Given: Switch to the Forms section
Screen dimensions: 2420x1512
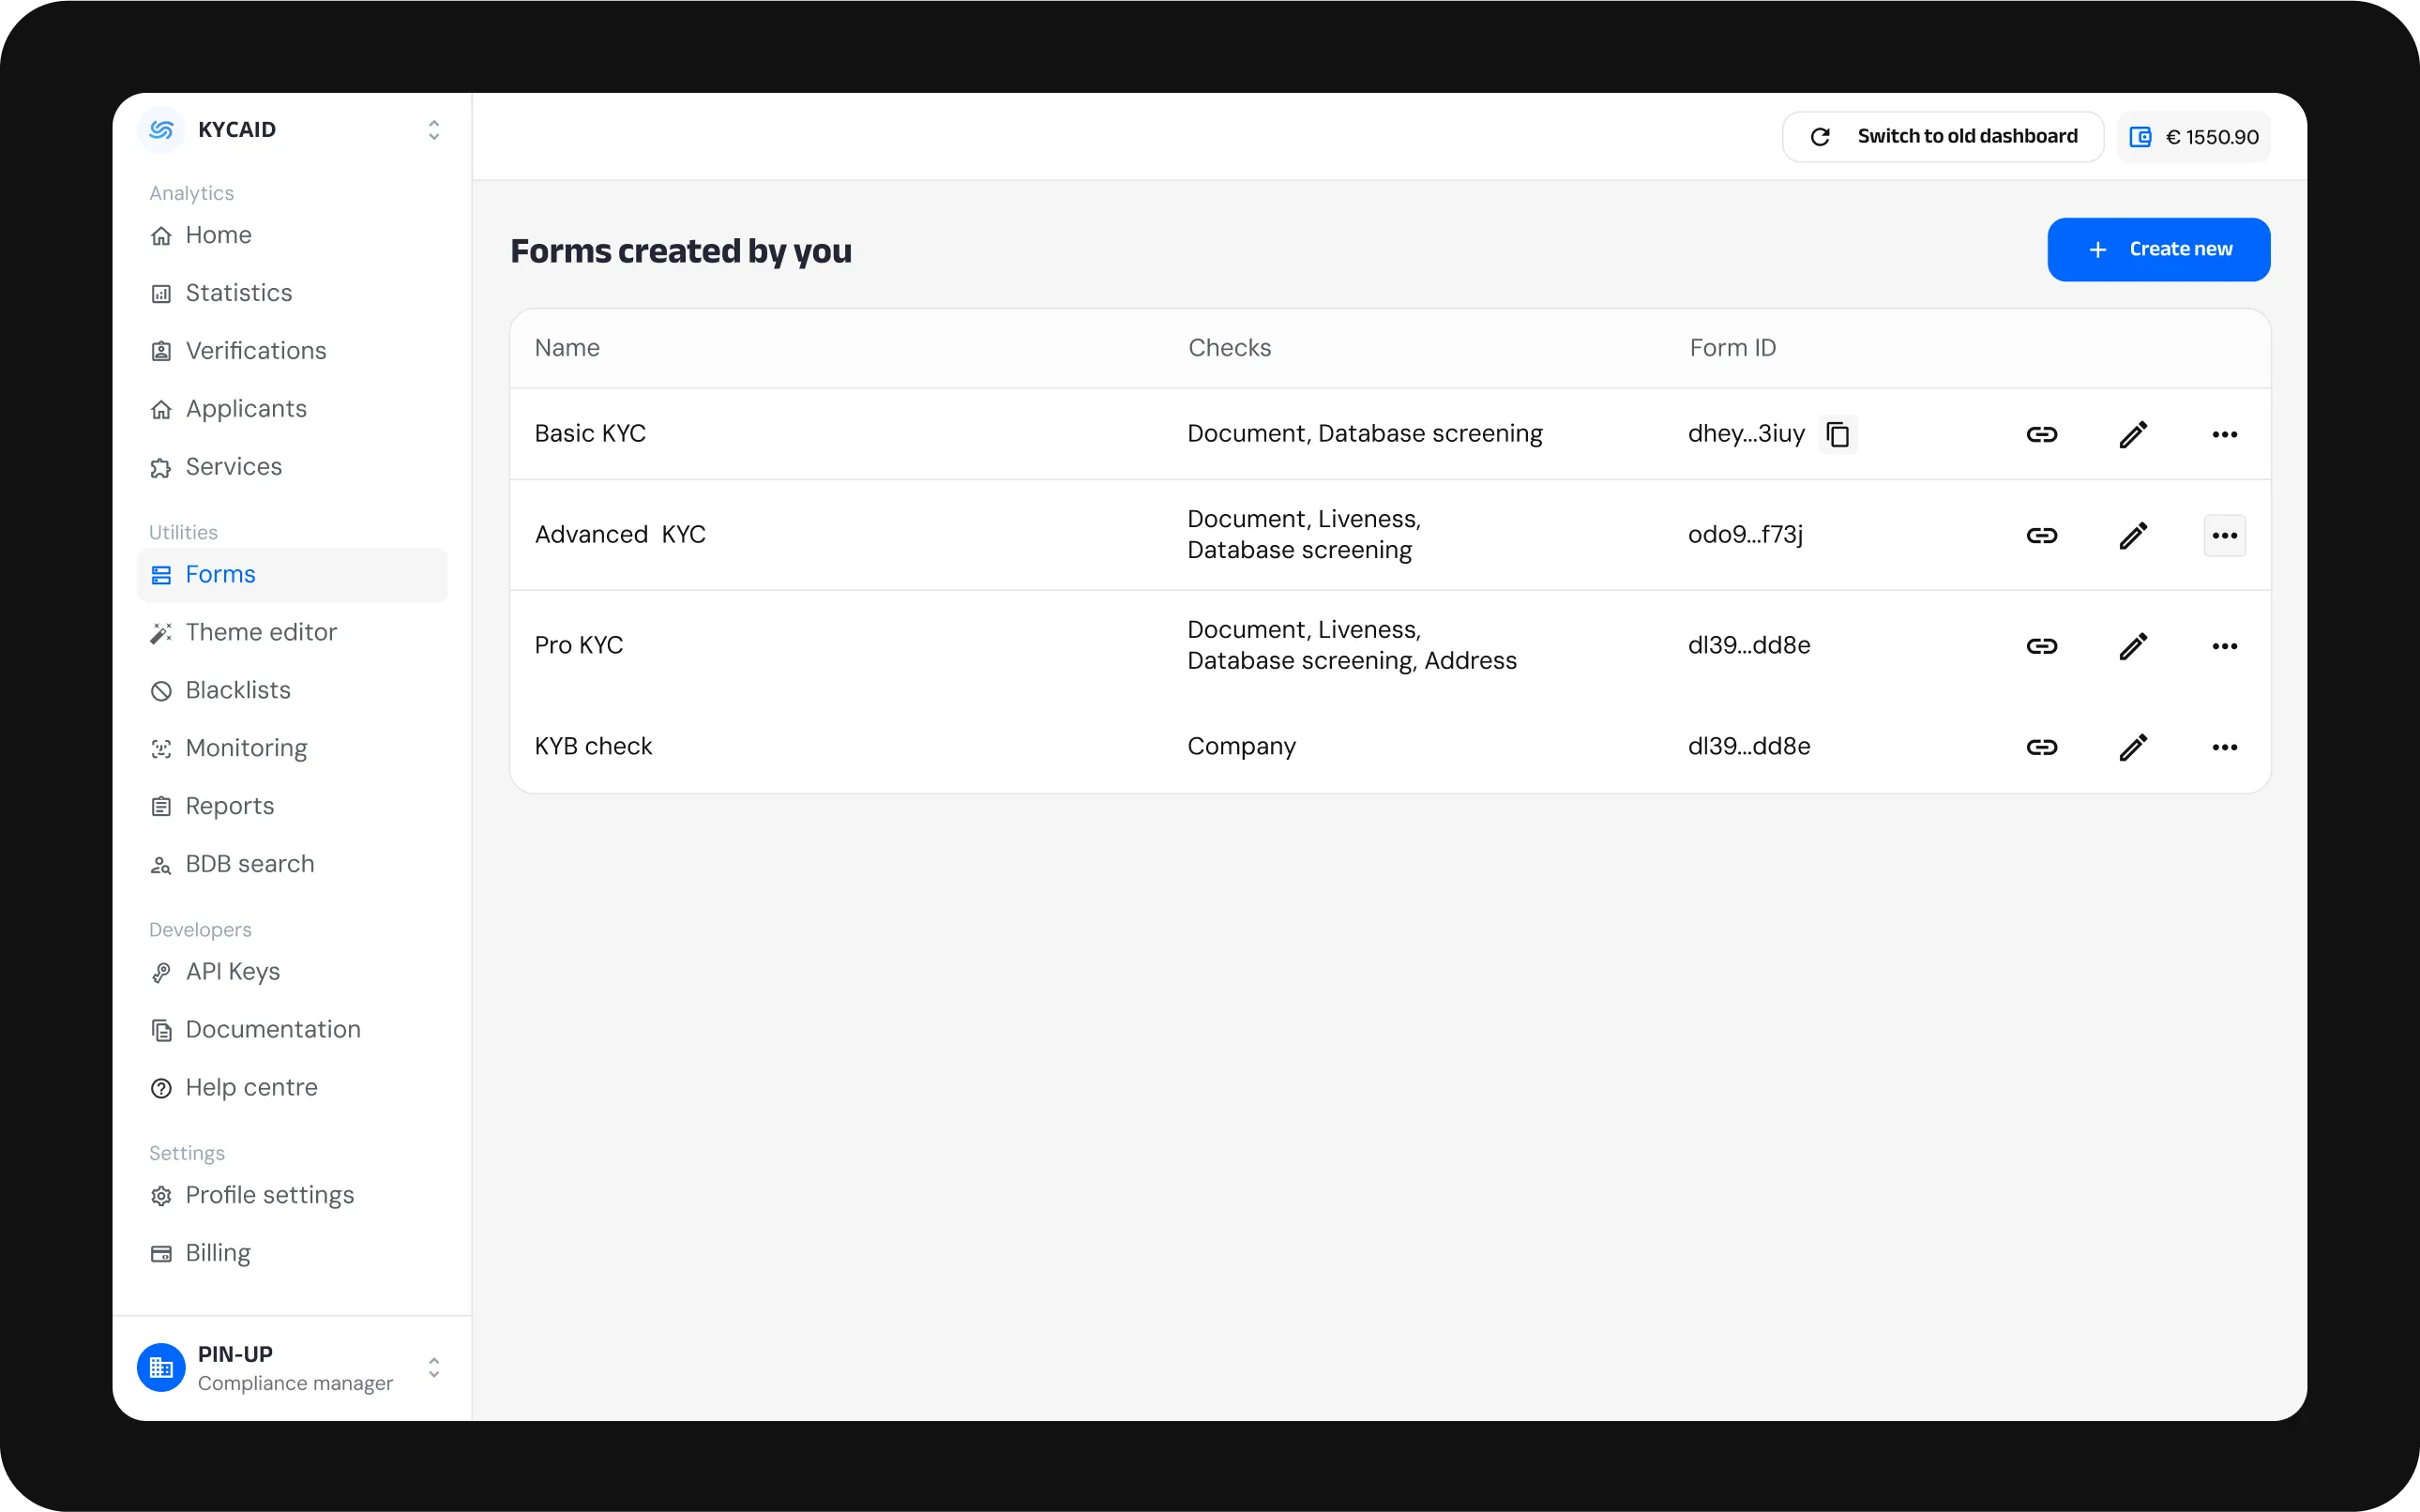Looking at the screenshot, I should 221,574.
